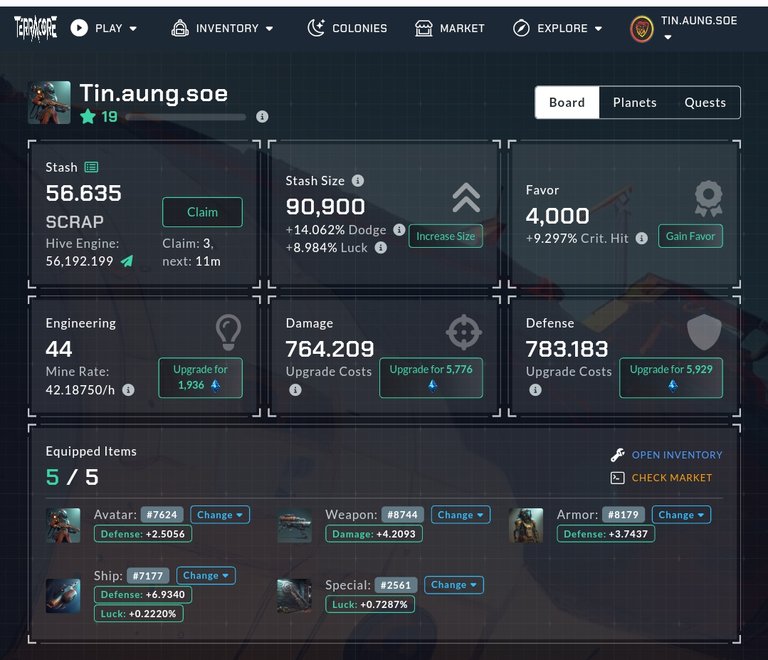The height and width of the screenshot is (660, 768).
Task: Click the info icon under Defense Upgrade Costs
Action: 535,390
